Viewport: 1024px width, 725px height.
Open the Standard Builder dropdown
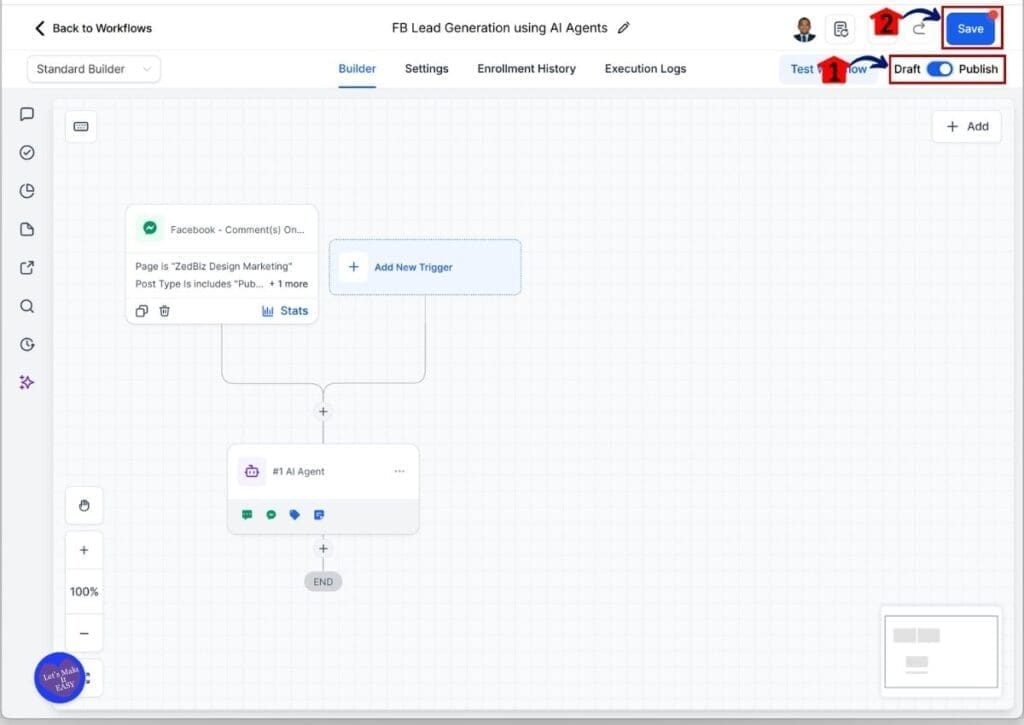[93, 69]
